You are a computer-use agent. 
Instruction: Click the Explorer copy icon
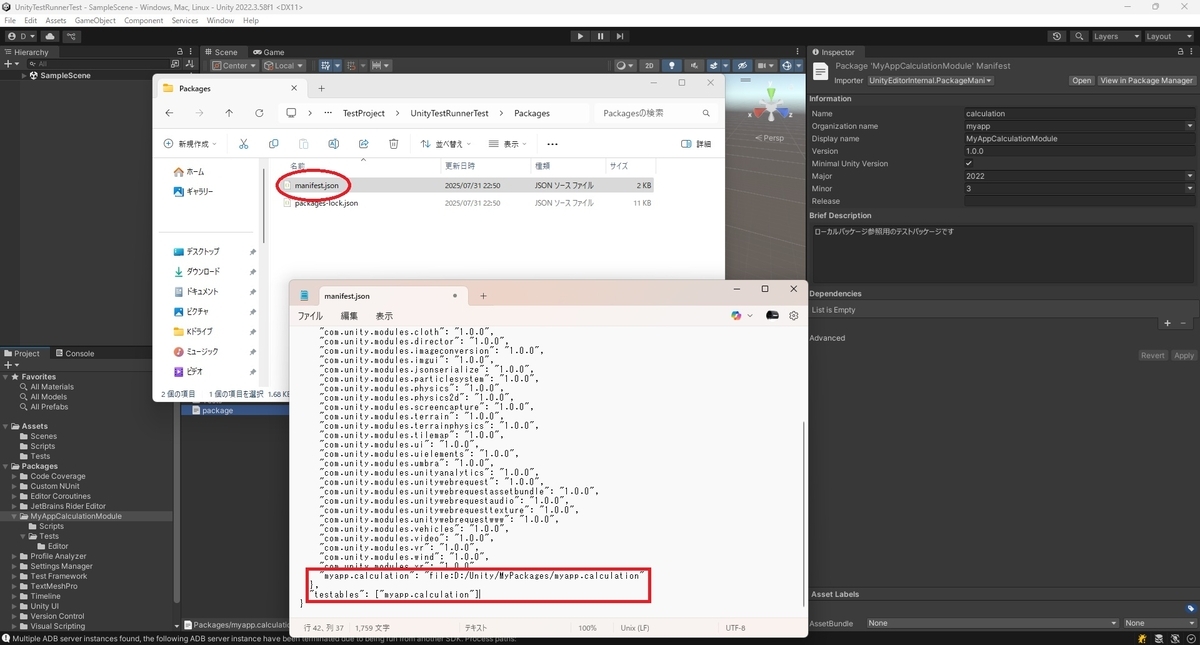(x=273, y=144)
